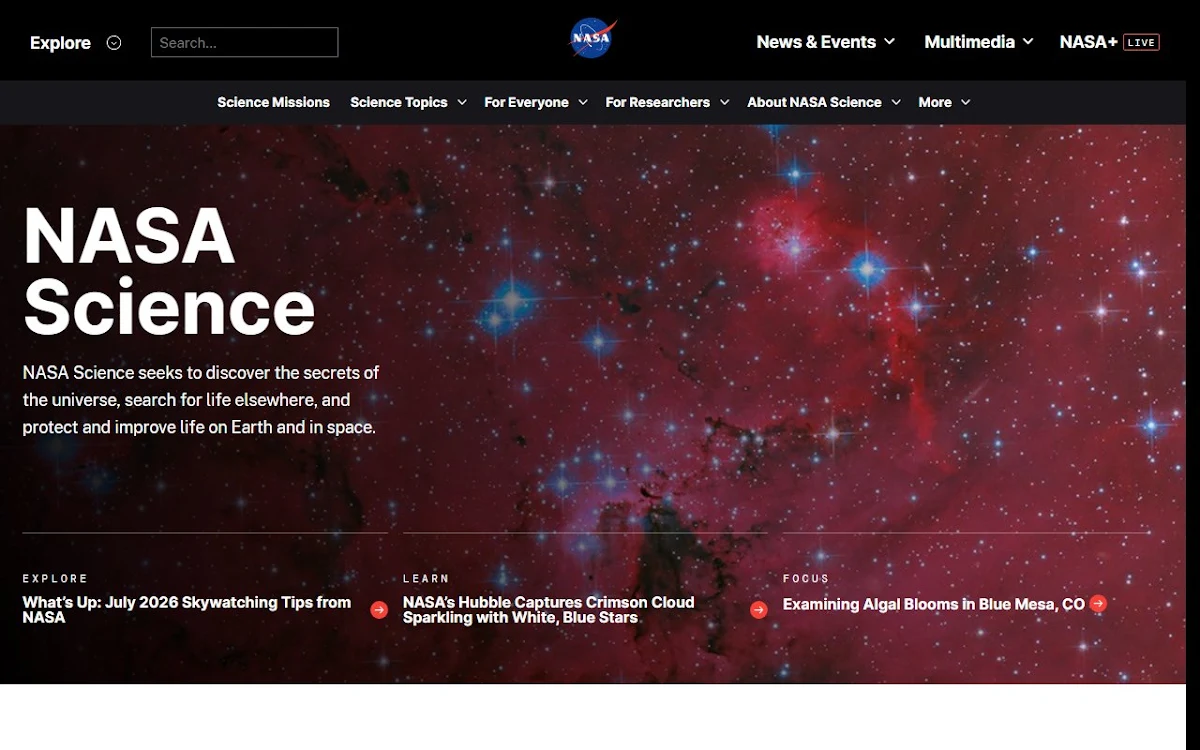Open the For Everyone menu label
The image size is (1200, 750).
point(526,102)
